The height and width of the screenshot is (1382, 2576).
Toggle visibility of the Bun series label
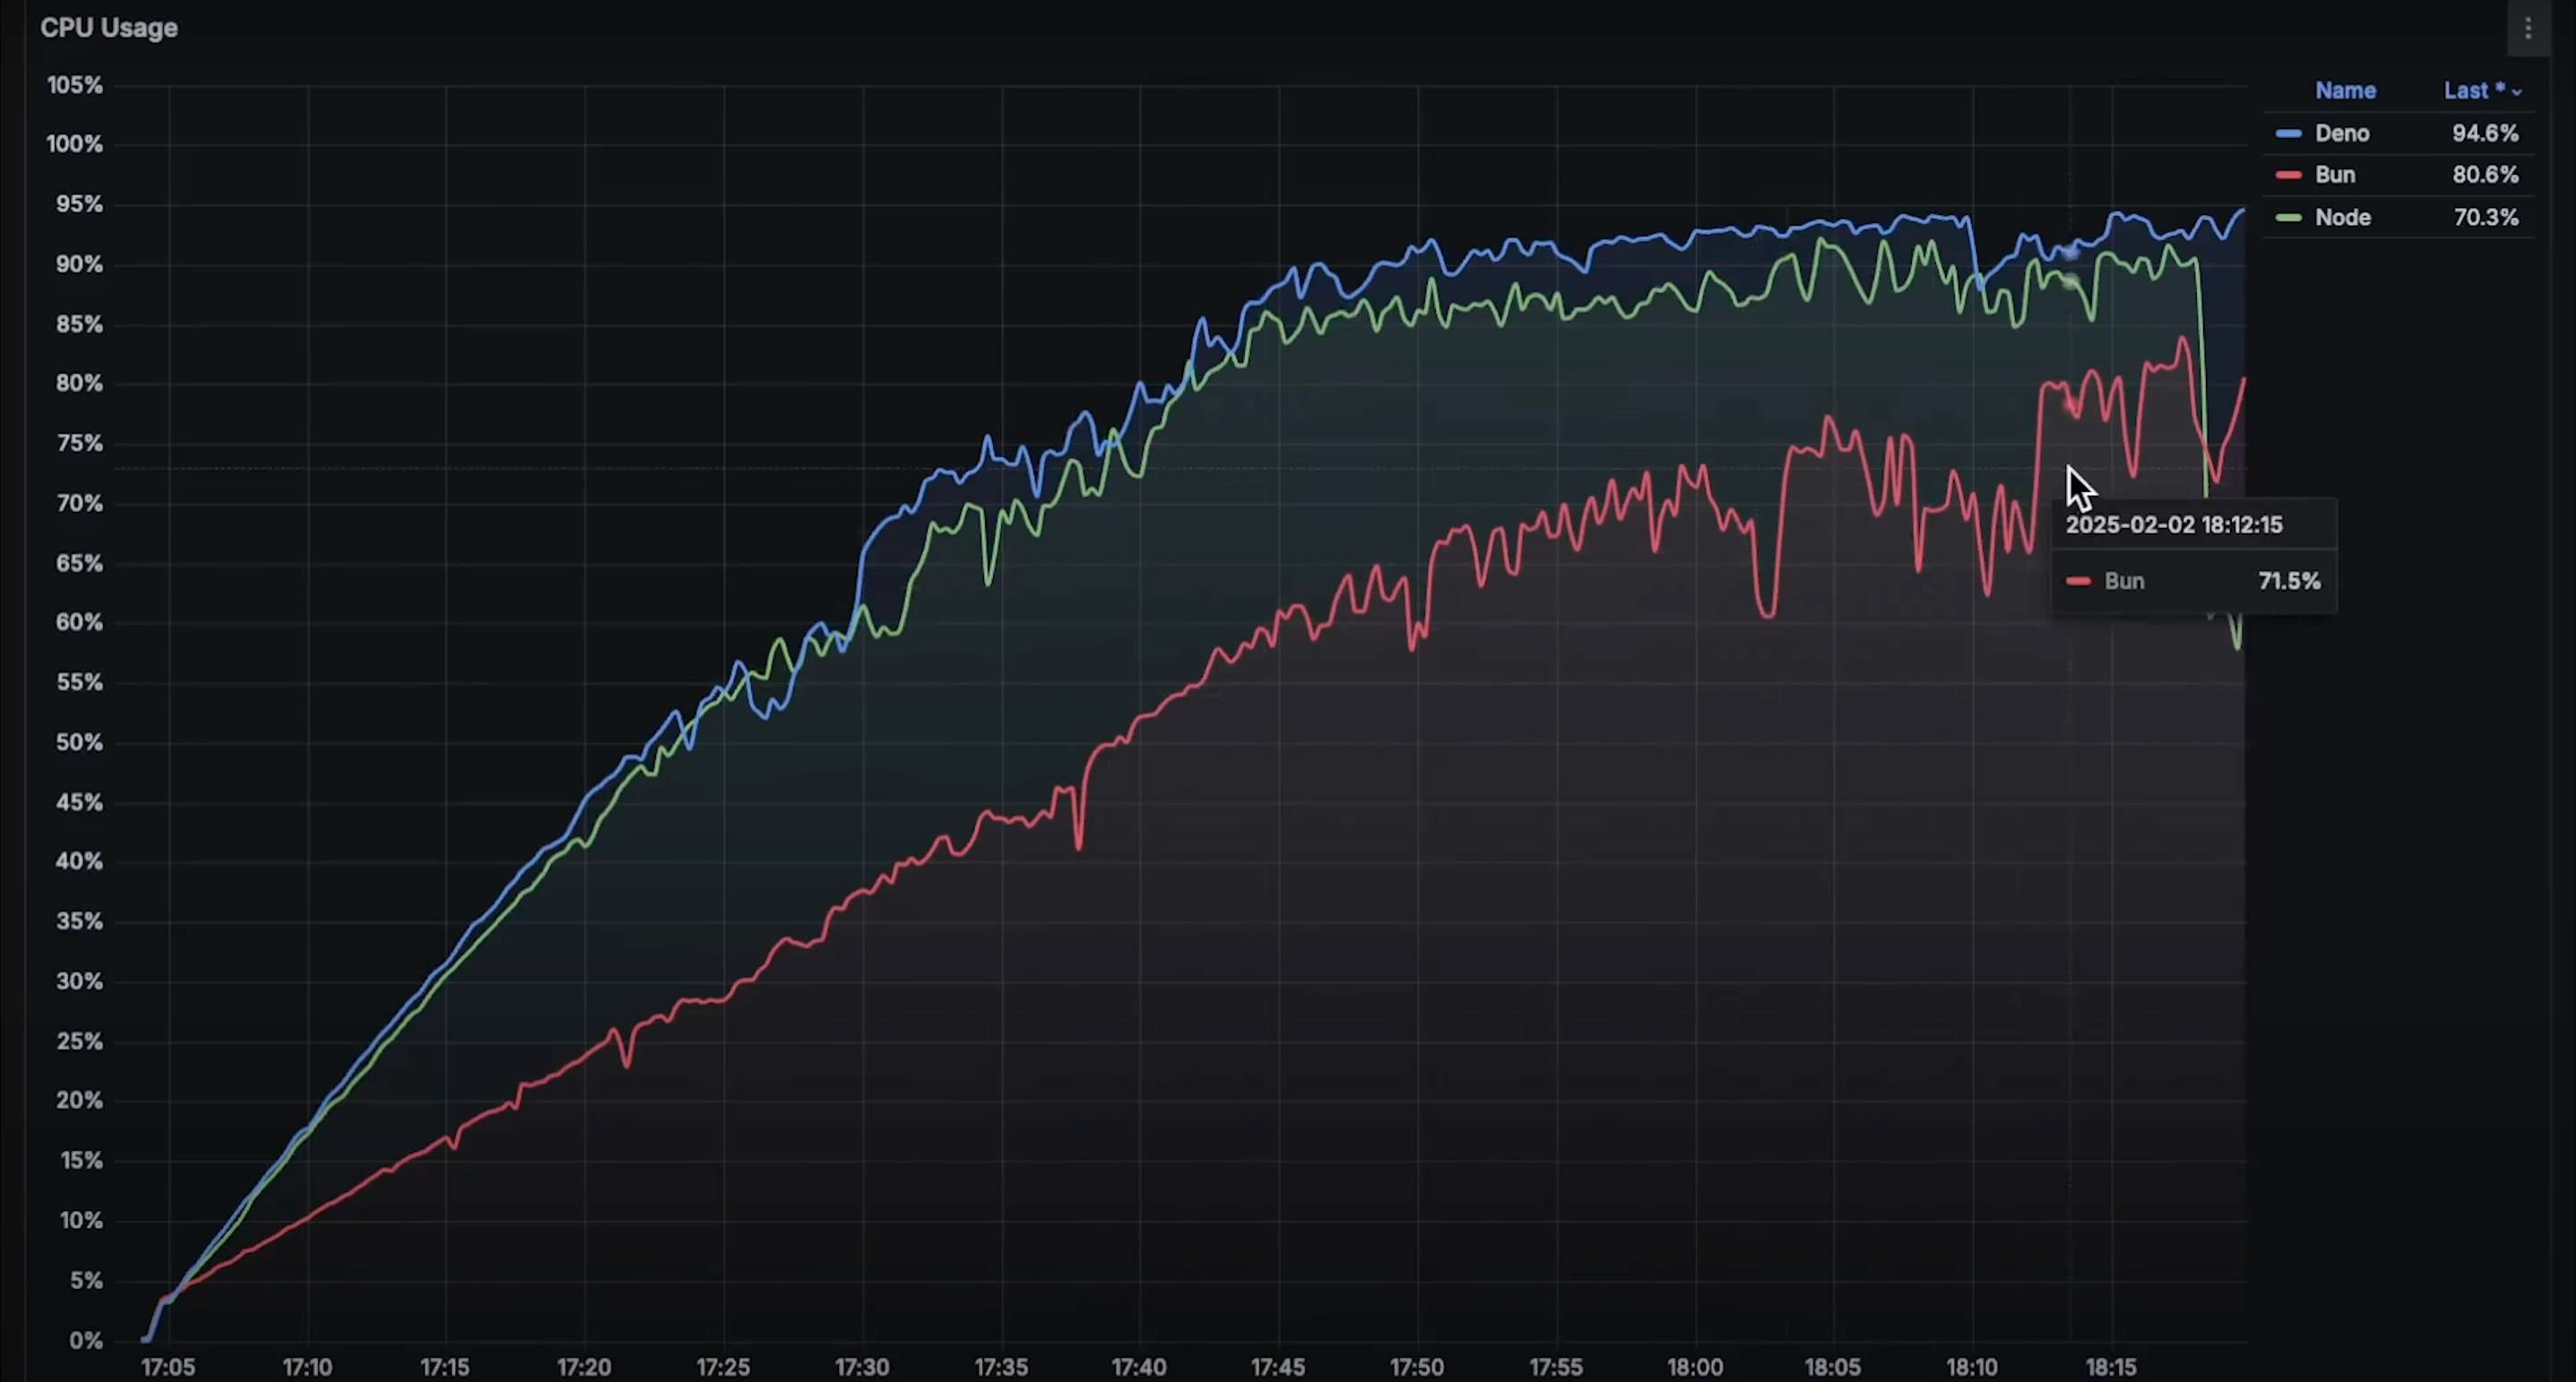[x=2335, y=175]
